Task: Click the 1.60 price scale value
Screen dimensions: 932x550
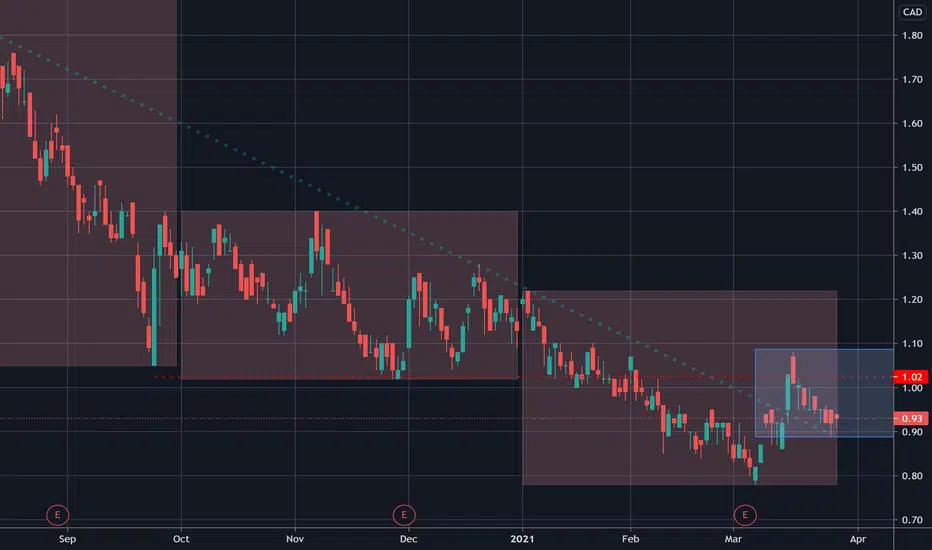Action: pos(912,124)
